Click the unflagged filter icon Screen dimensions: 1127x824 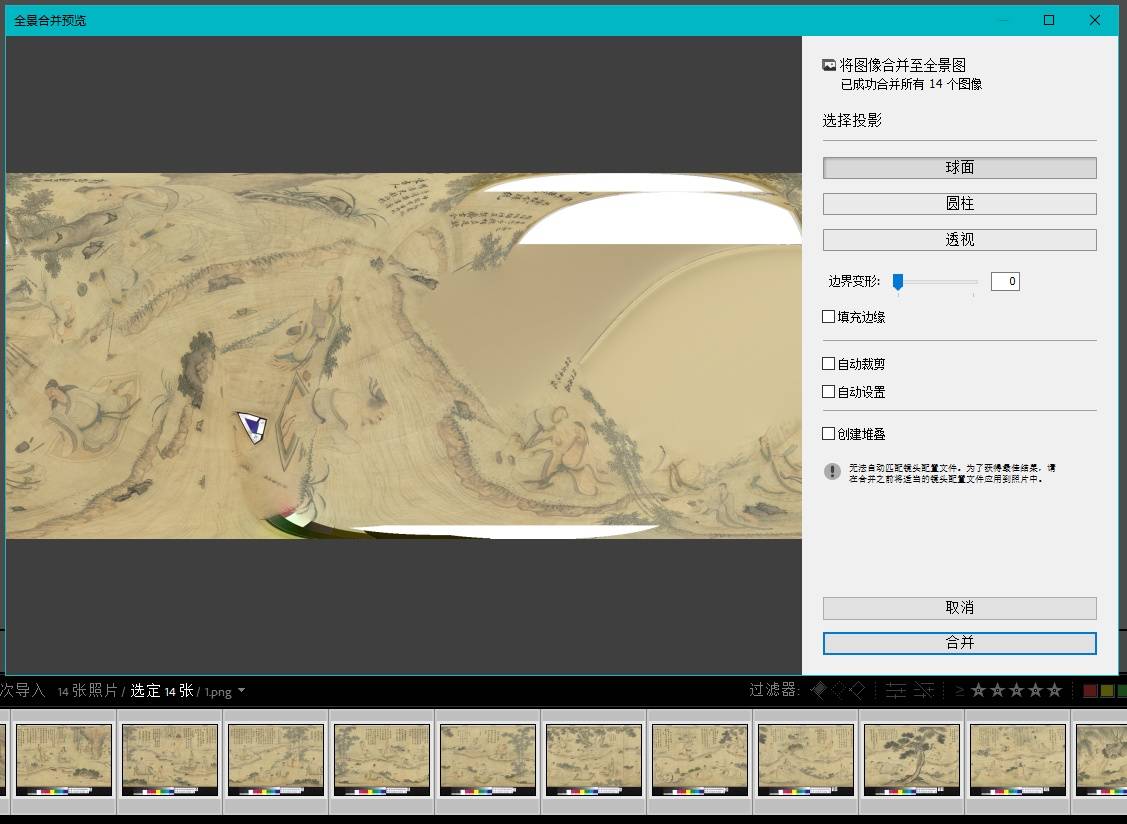[x=838, y=690]
